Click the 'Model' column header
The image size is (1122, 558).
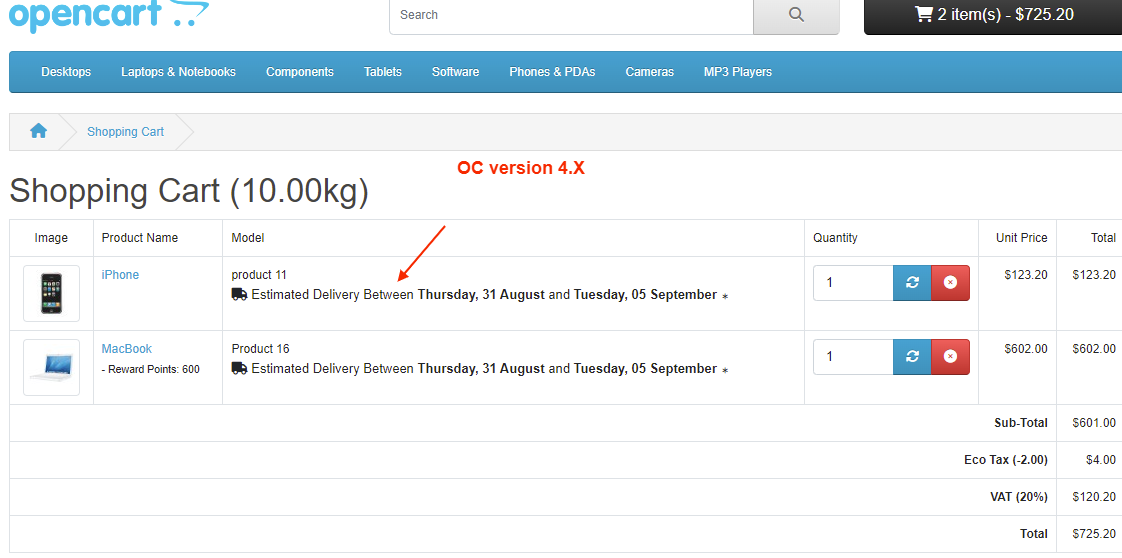tap(248, 238)
